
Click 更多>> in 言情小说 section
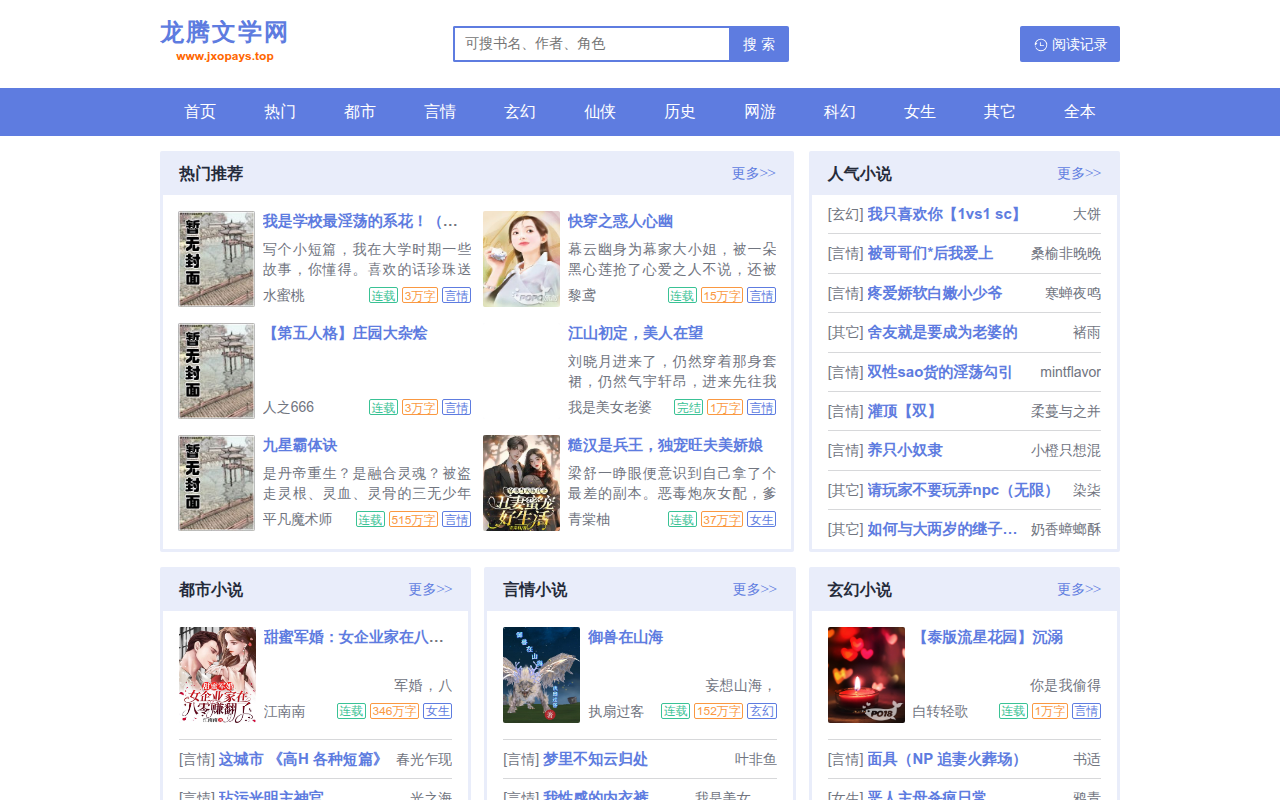(754, 589)
